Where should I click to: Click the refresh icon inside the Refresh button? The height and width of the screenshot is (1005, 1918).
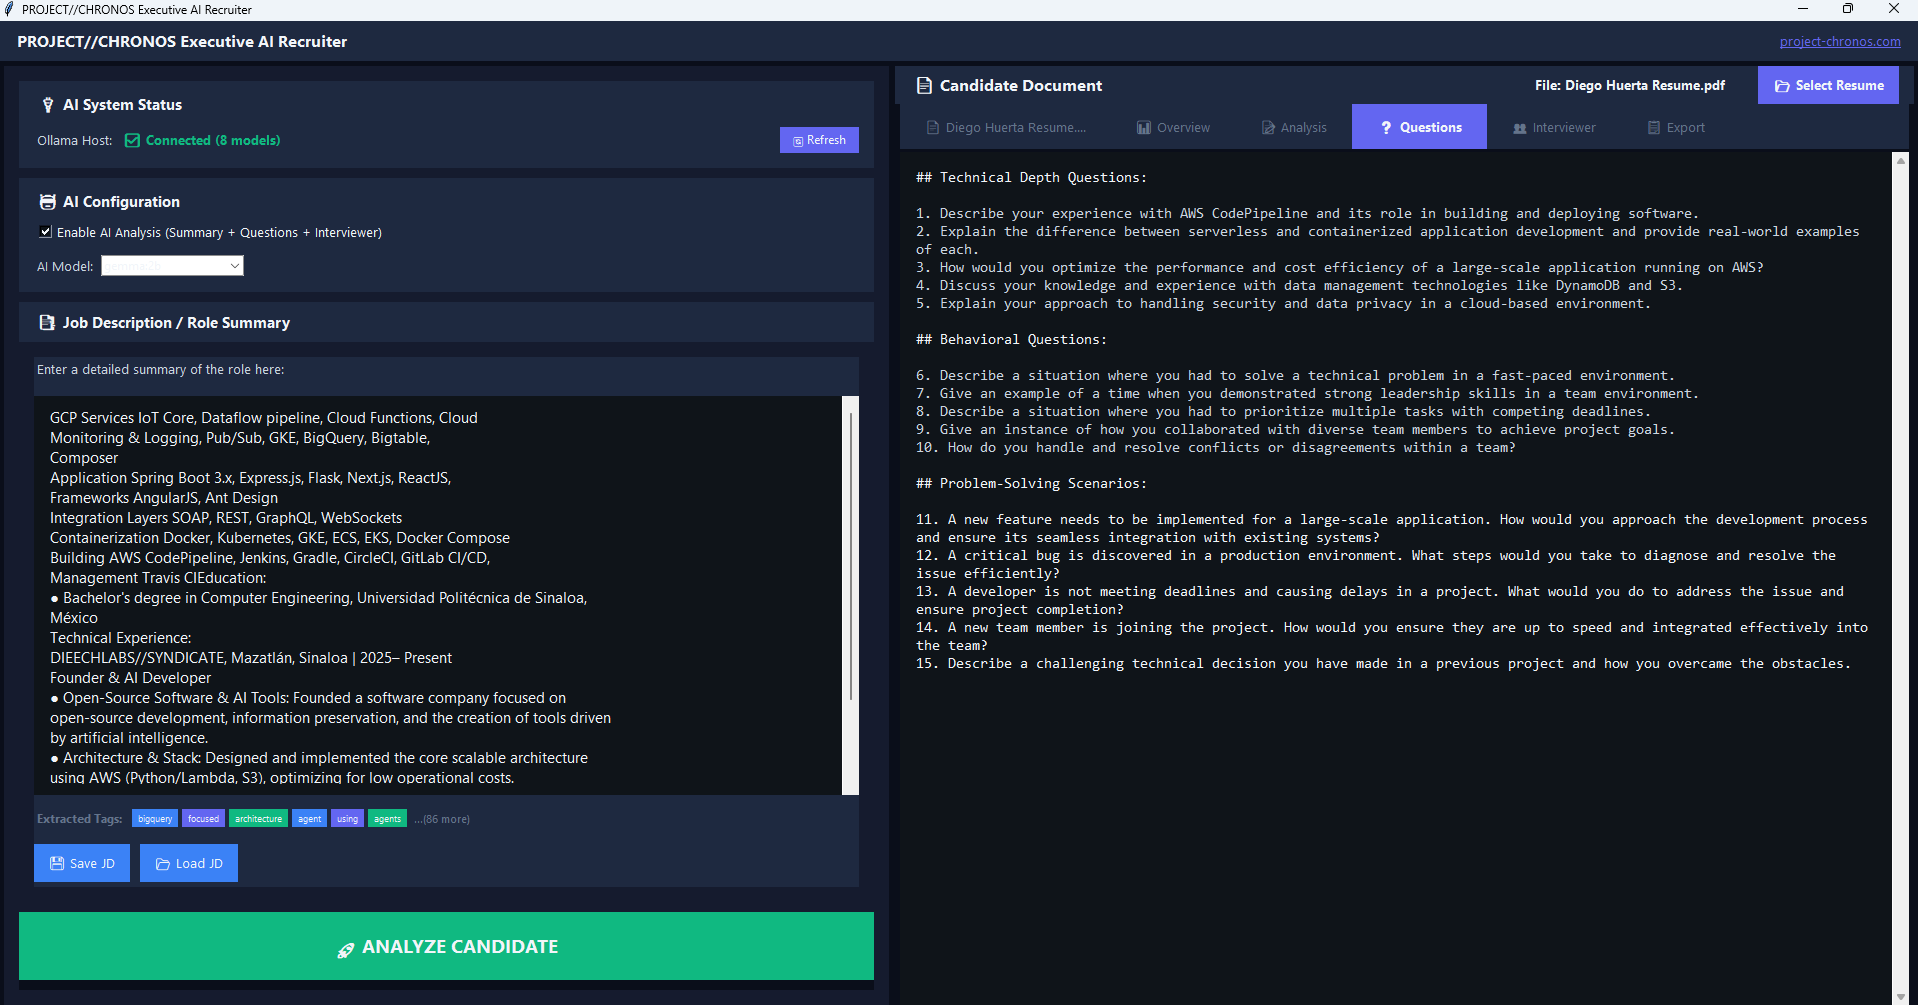click(797, 140)
